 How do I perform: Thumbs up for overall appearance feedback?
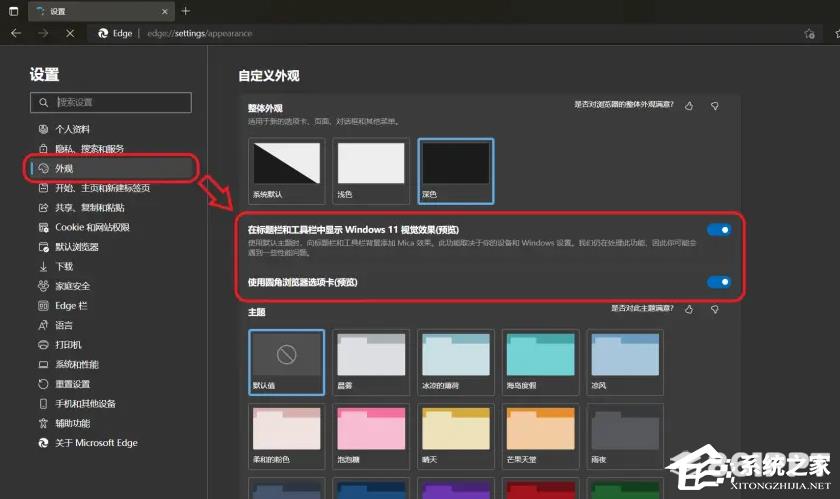689,106
